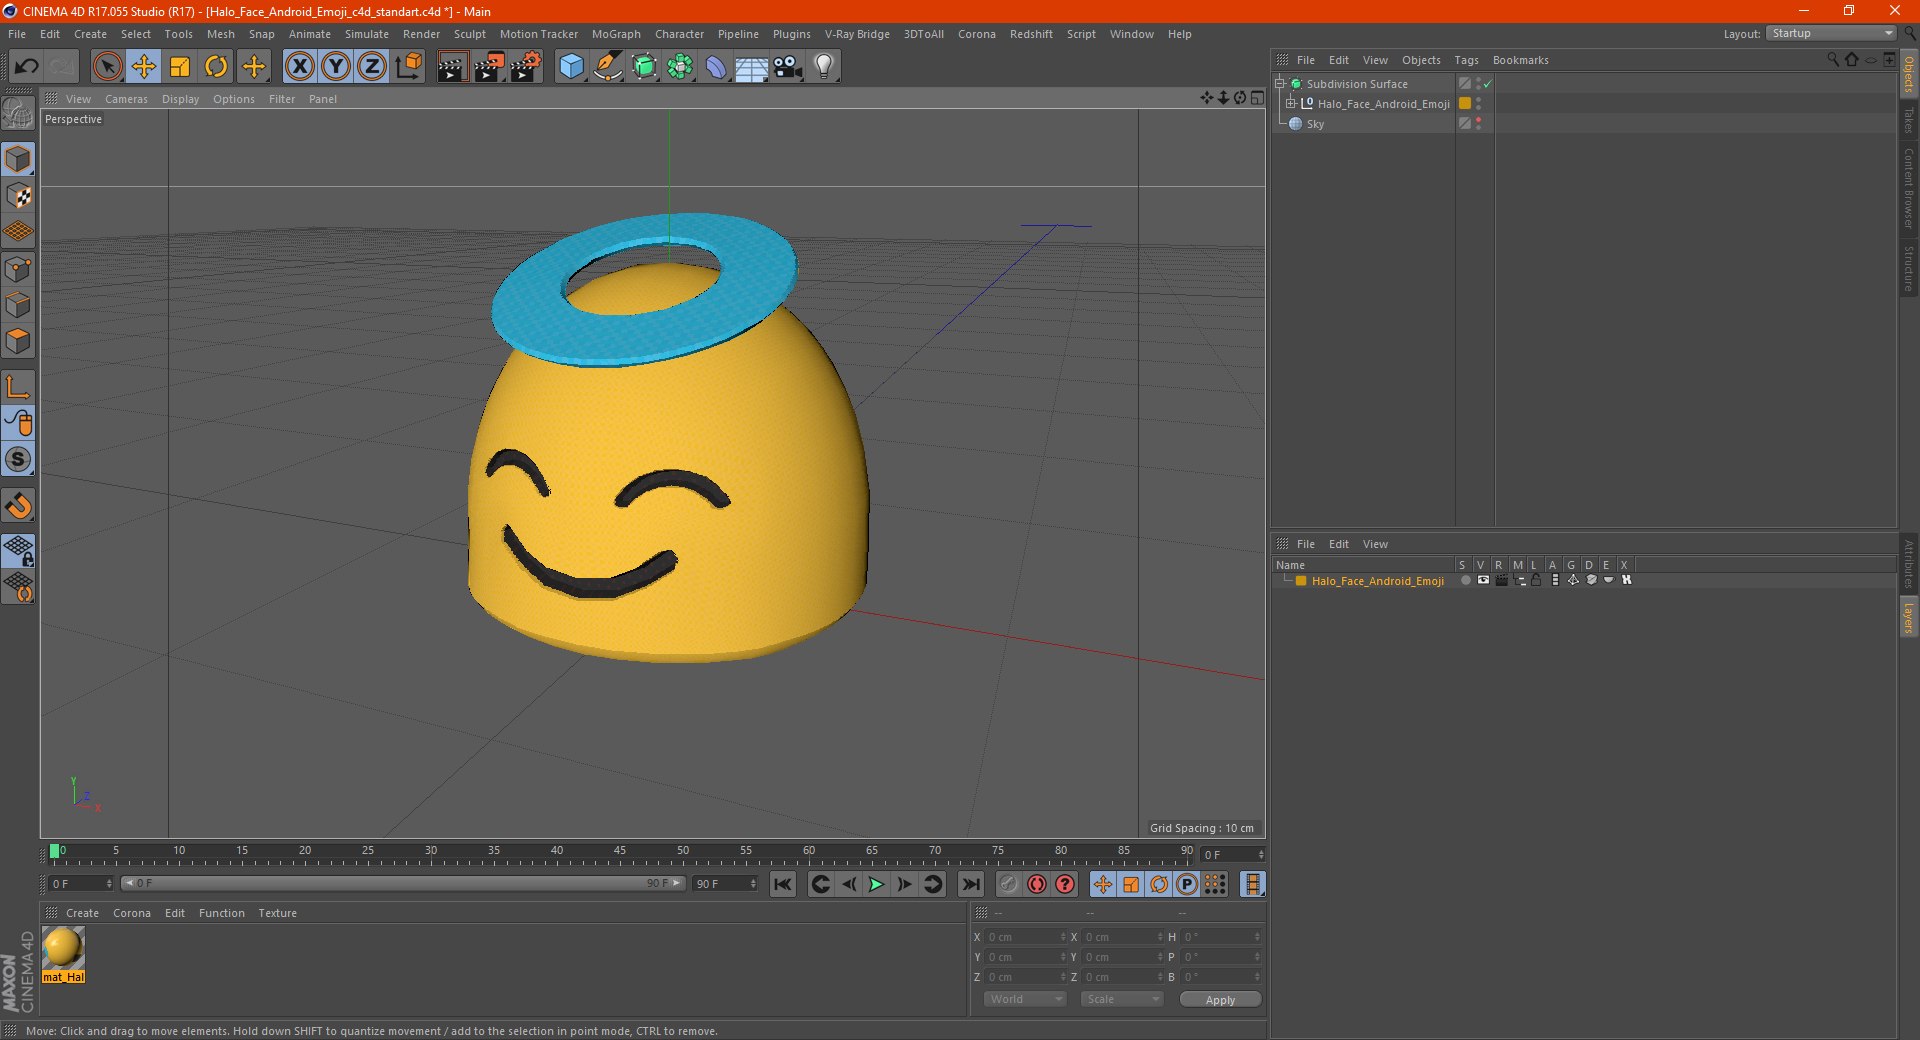Toggle Subdivision Surface enable checkmark
The width and height of the screenshot is (1920, 1040).
click(1487, 84)
